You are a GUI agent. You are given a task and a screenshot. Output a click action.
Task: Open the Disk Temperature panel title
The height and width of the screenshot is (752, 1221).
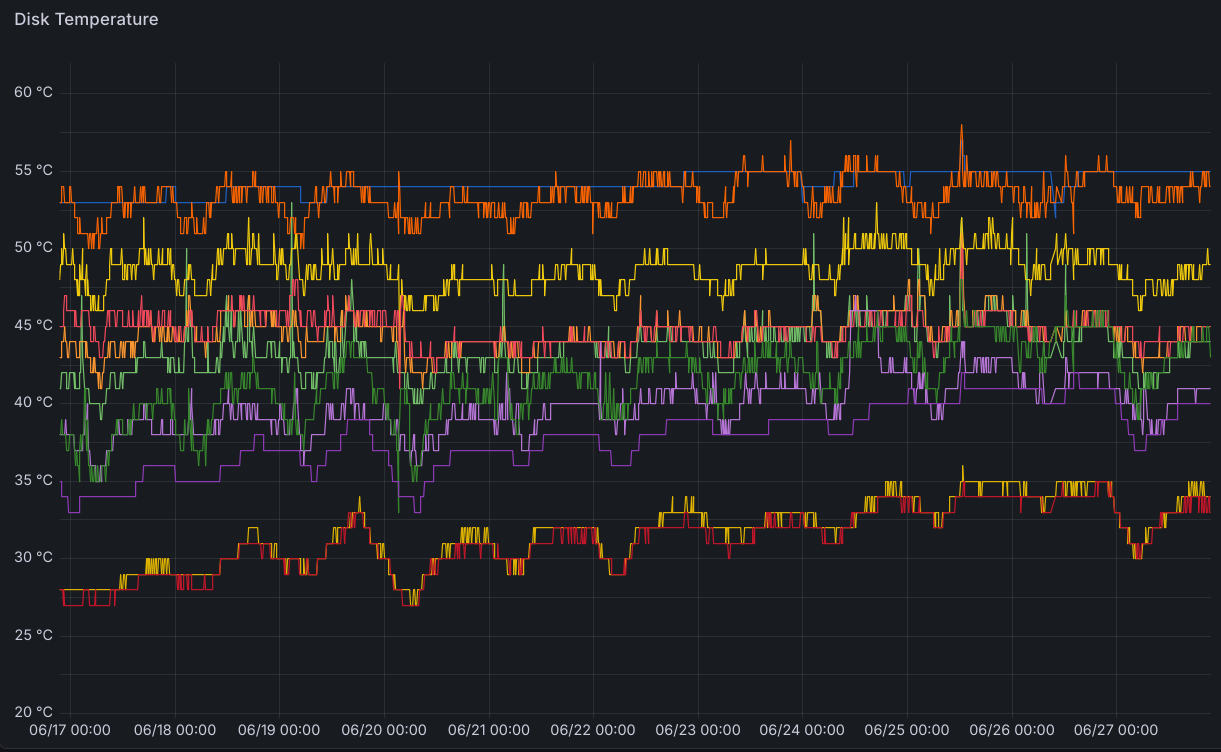coord(86,19)
